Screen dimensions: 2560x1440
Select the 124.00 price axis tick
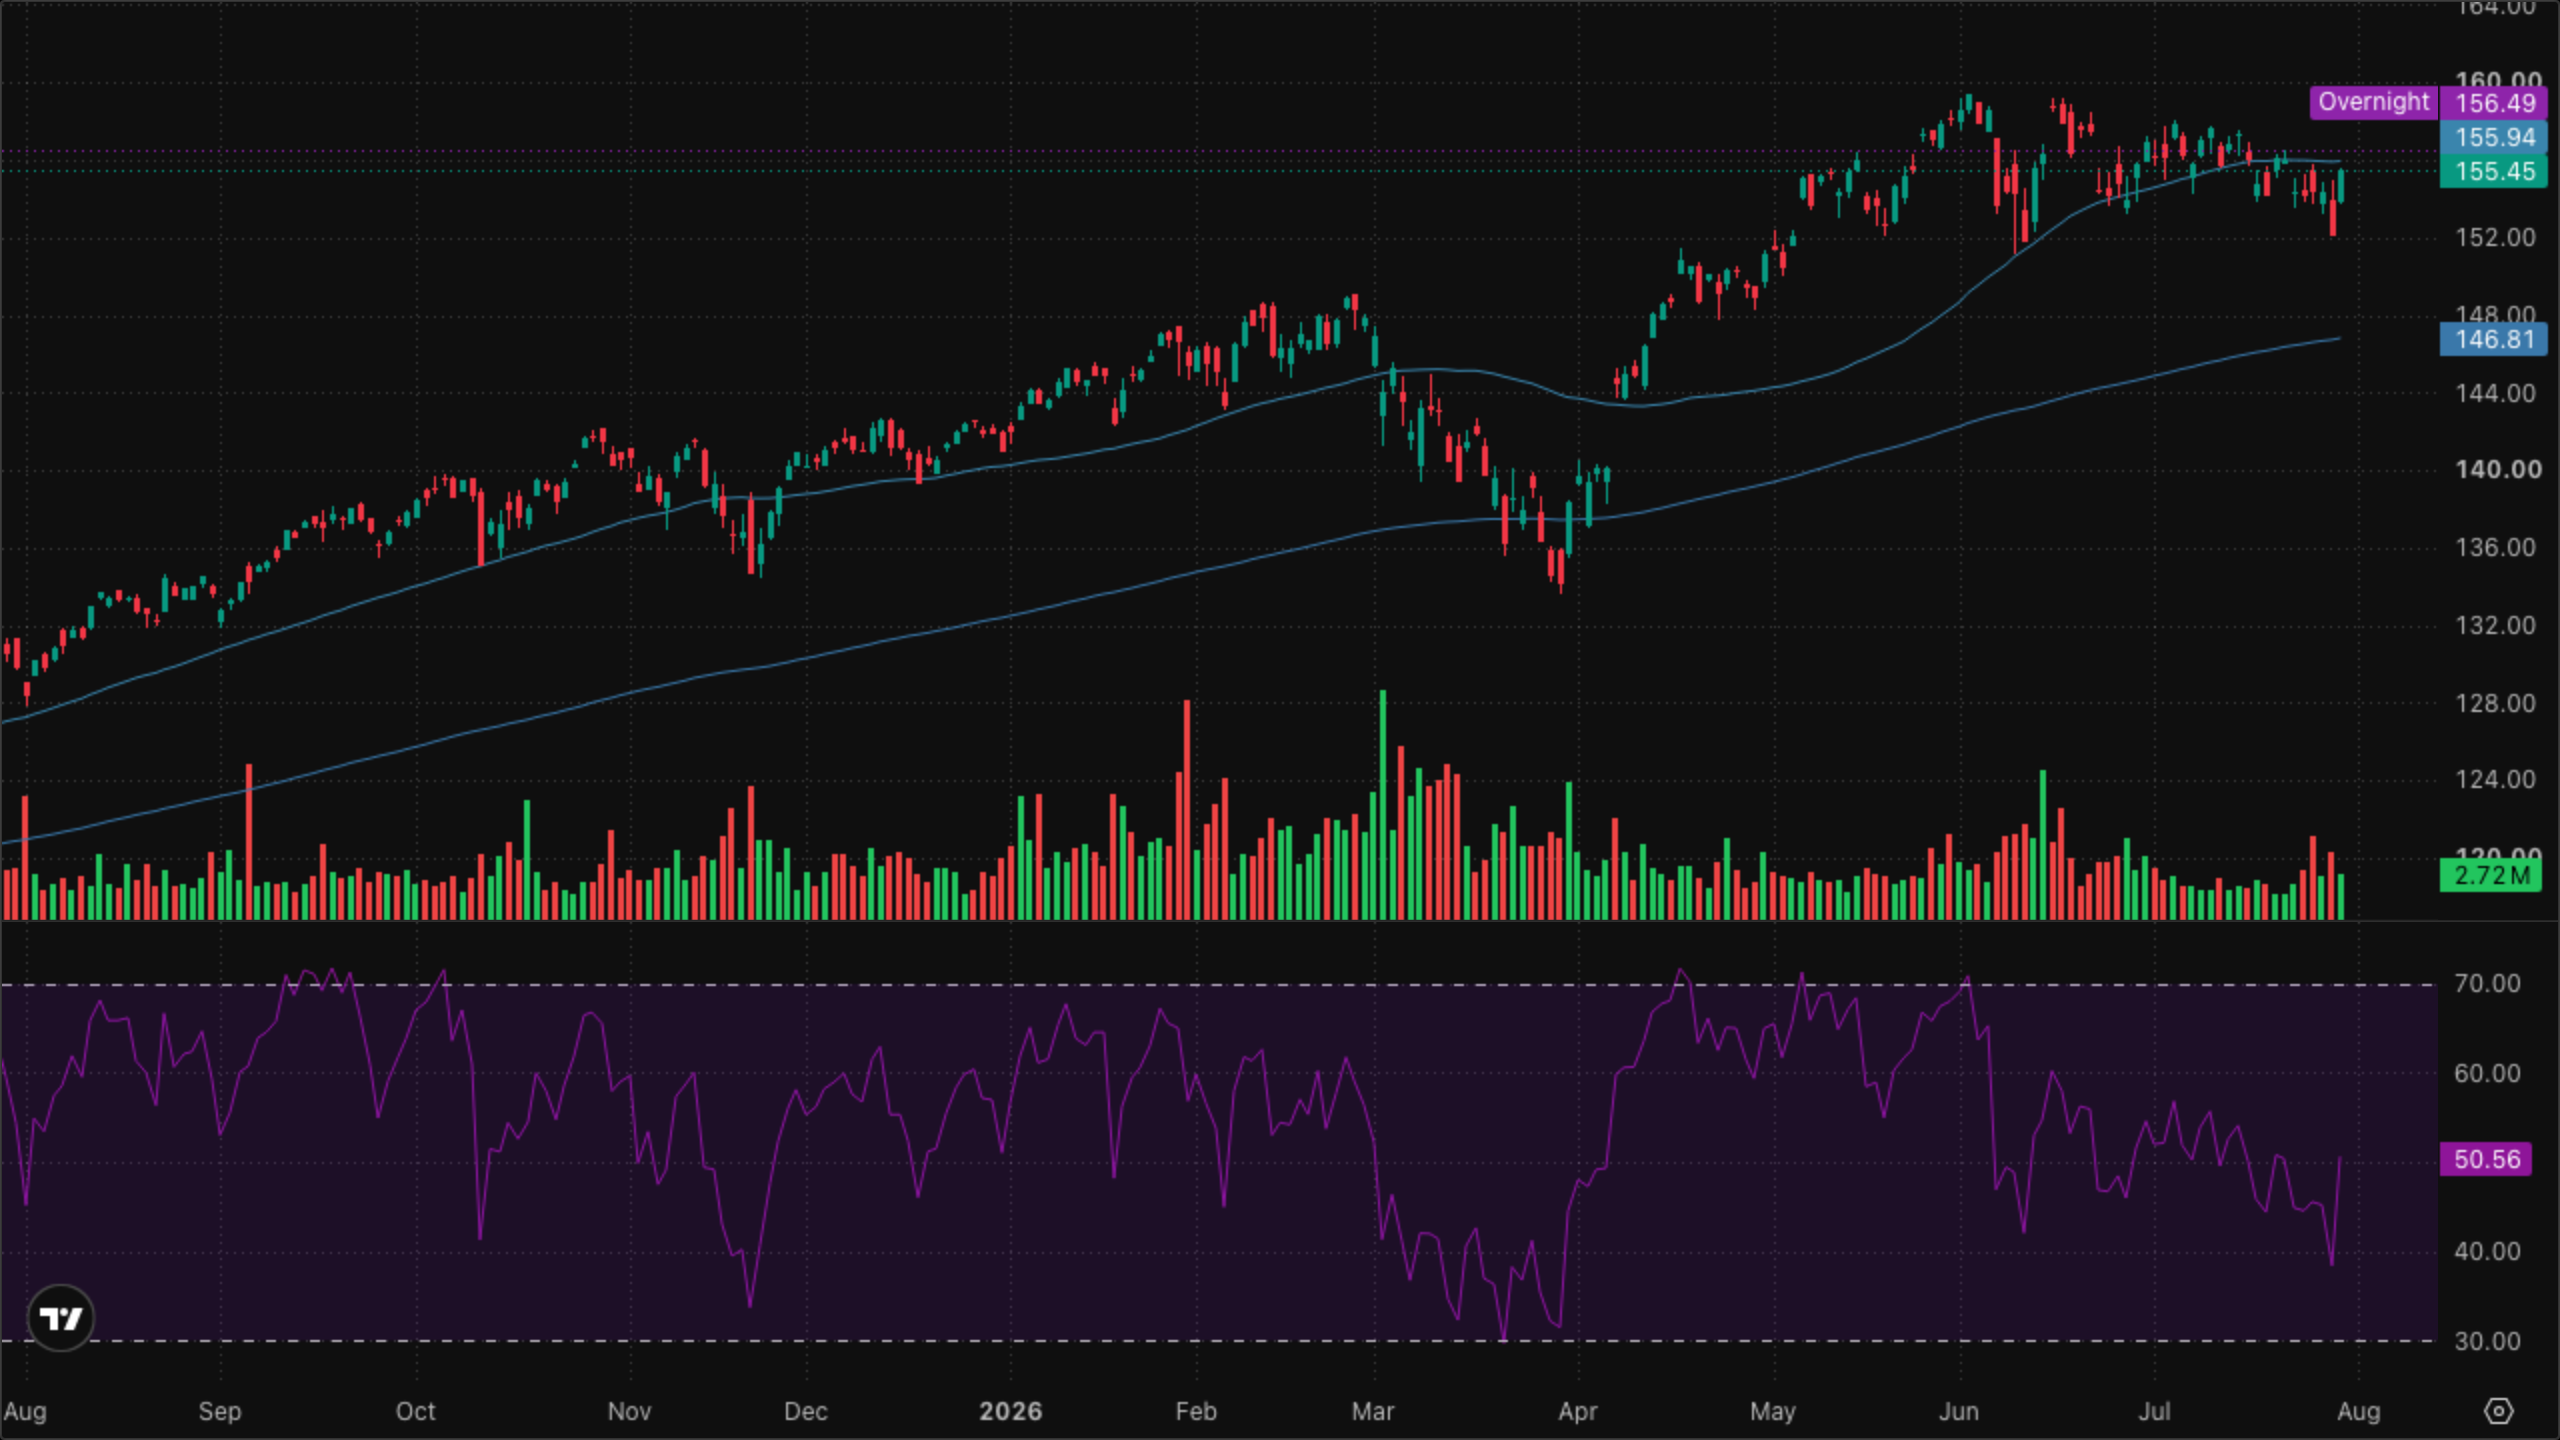click(2495, 779)
